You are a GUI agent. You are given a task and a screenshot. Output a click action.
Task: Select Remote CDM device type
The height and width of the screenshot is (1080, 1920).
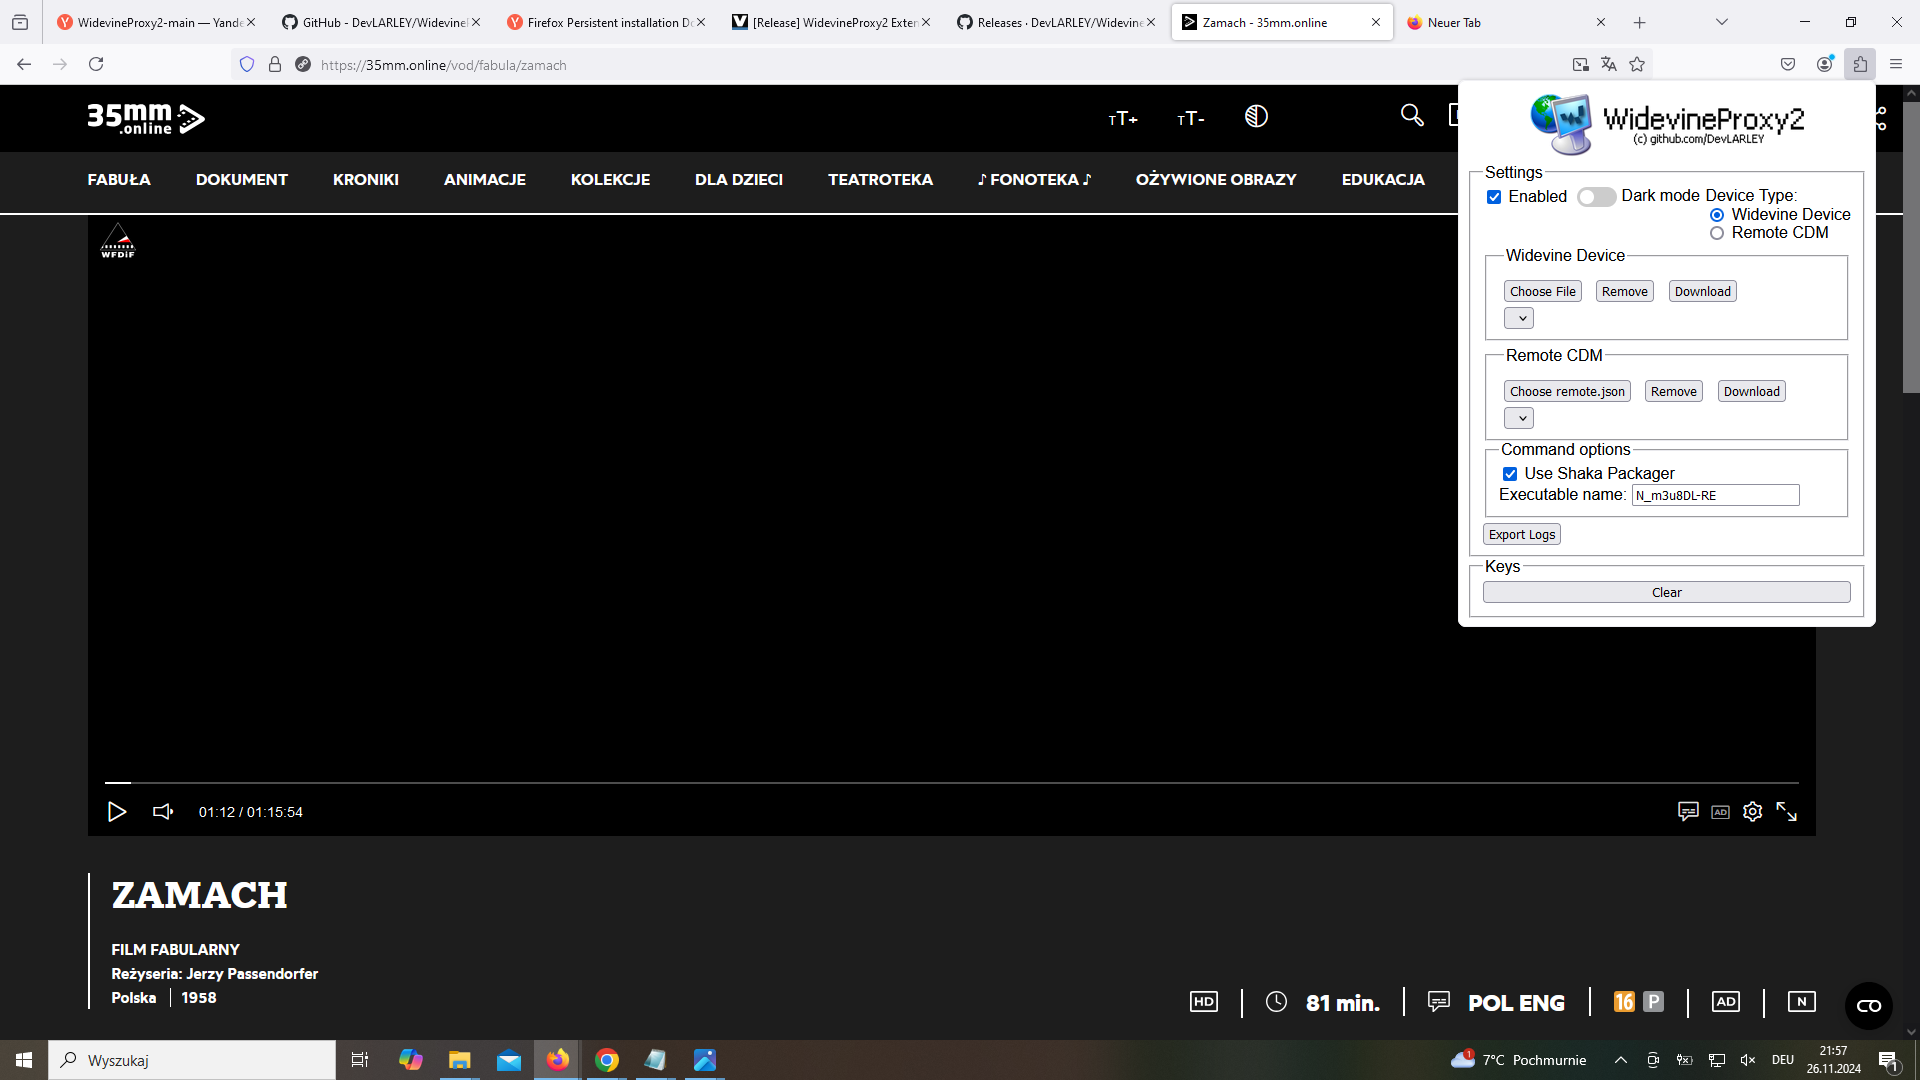1717,233
